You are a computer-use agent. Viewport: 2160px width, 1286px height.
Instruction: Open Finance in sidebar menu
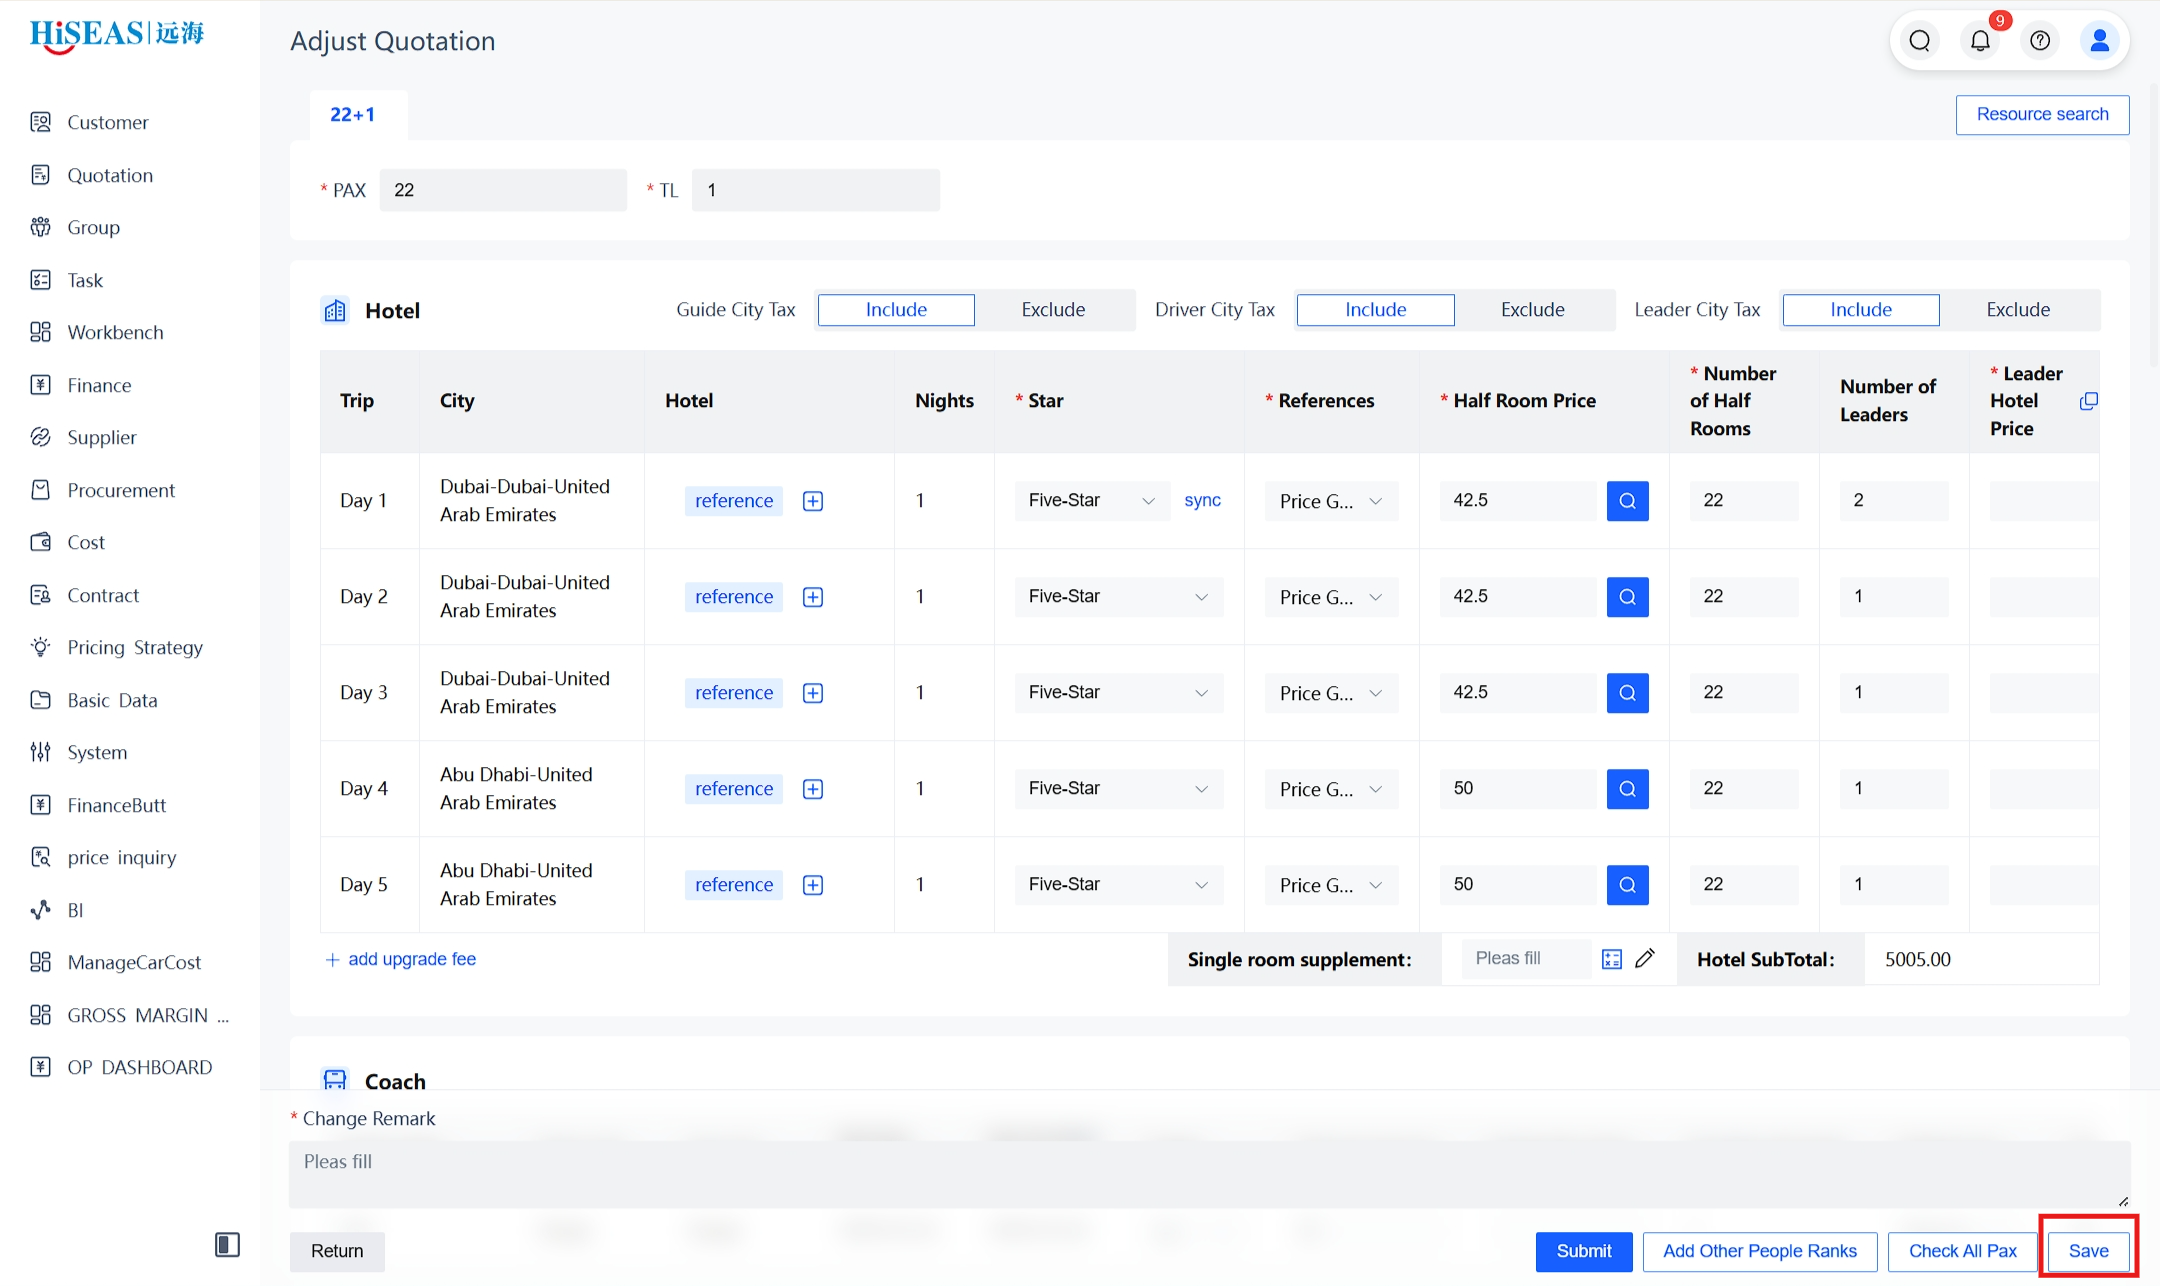point(99,385)
